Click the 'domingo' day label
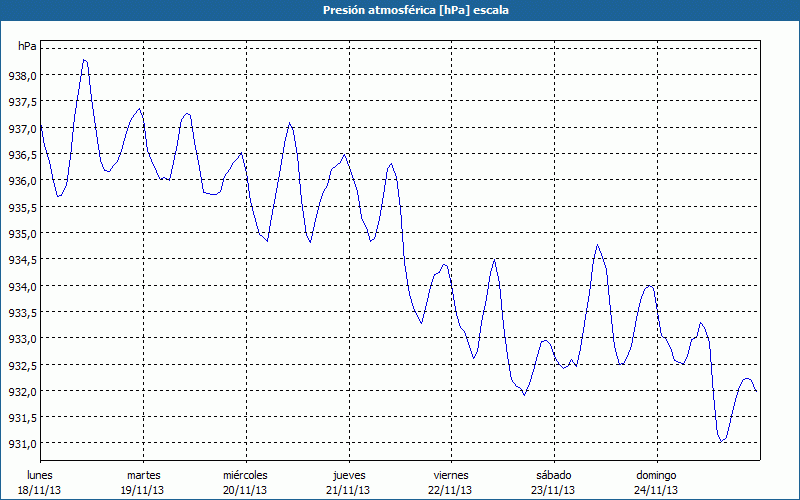 click(656, 475)
